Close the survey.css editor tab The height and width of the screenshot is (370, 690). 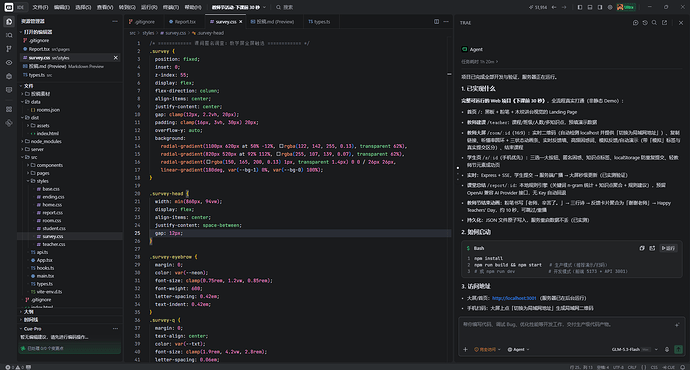(x=241, y=22)
